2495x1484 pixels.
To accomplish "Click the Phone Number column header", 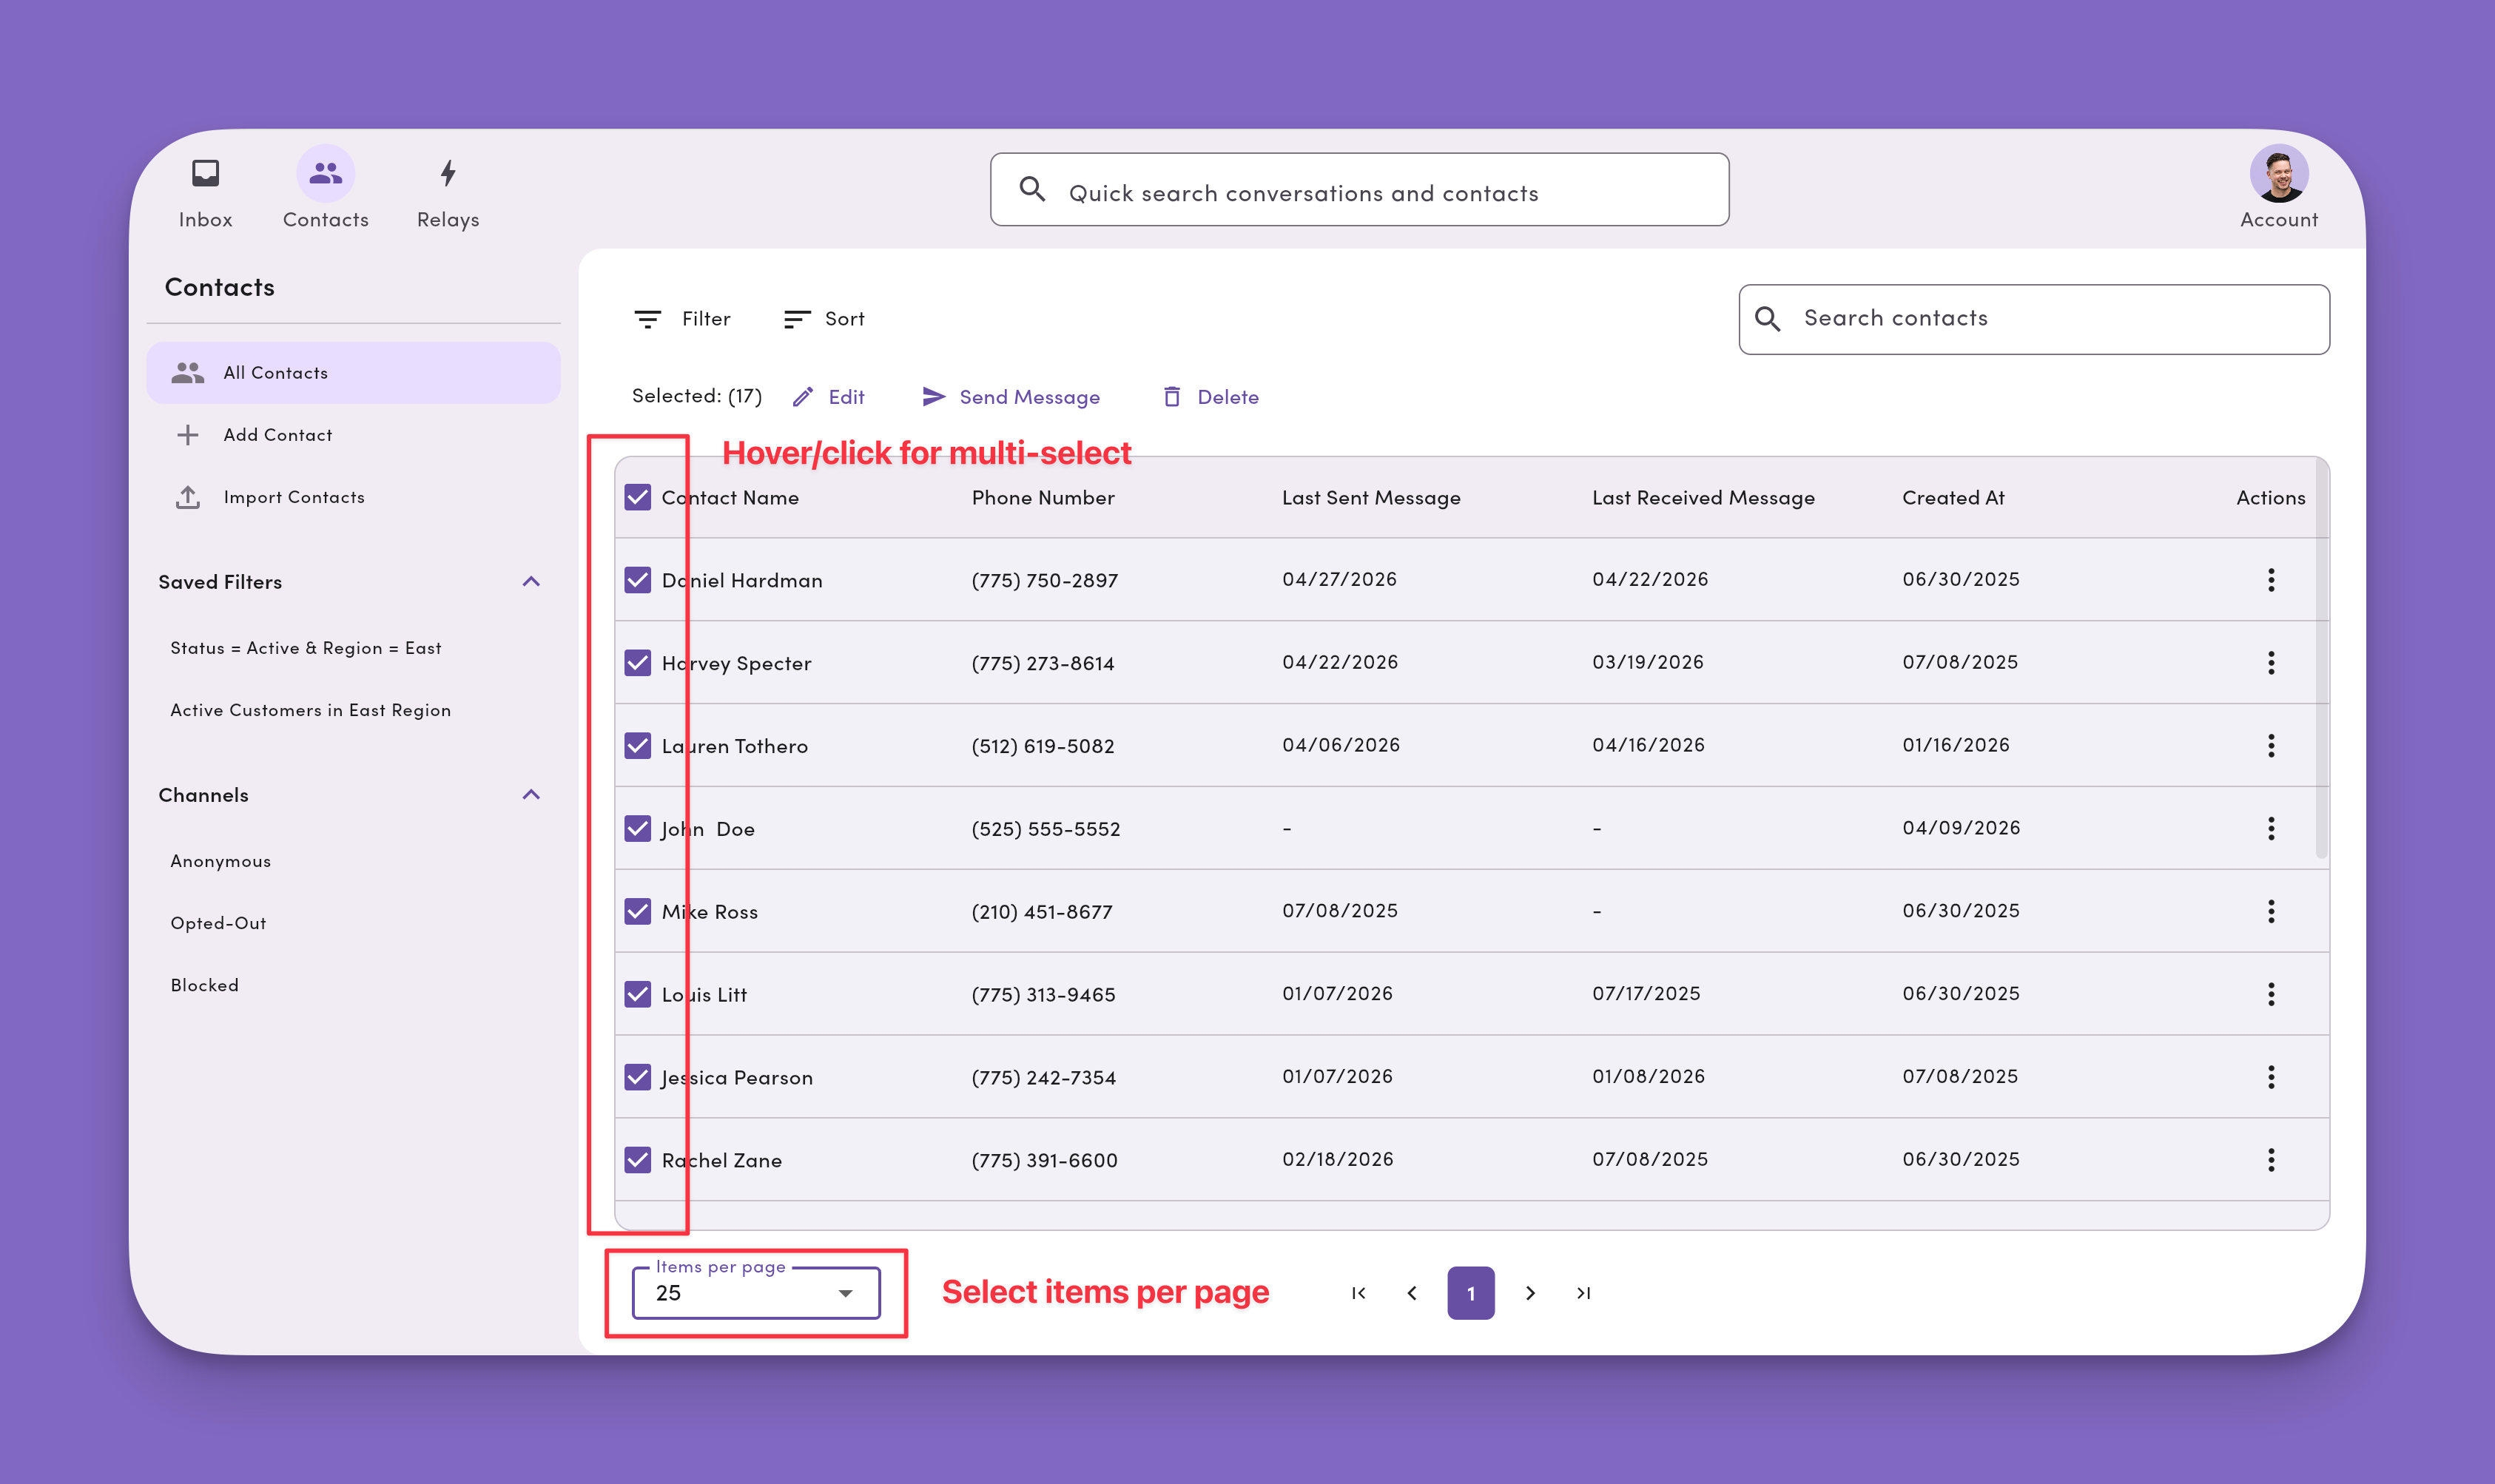I will 1043,498.
